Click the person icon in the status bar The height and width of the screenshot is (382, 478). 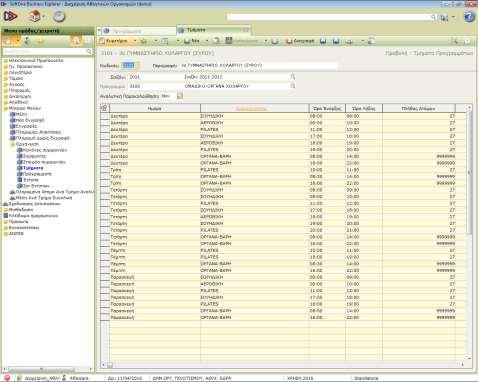(x=64, y=378)
